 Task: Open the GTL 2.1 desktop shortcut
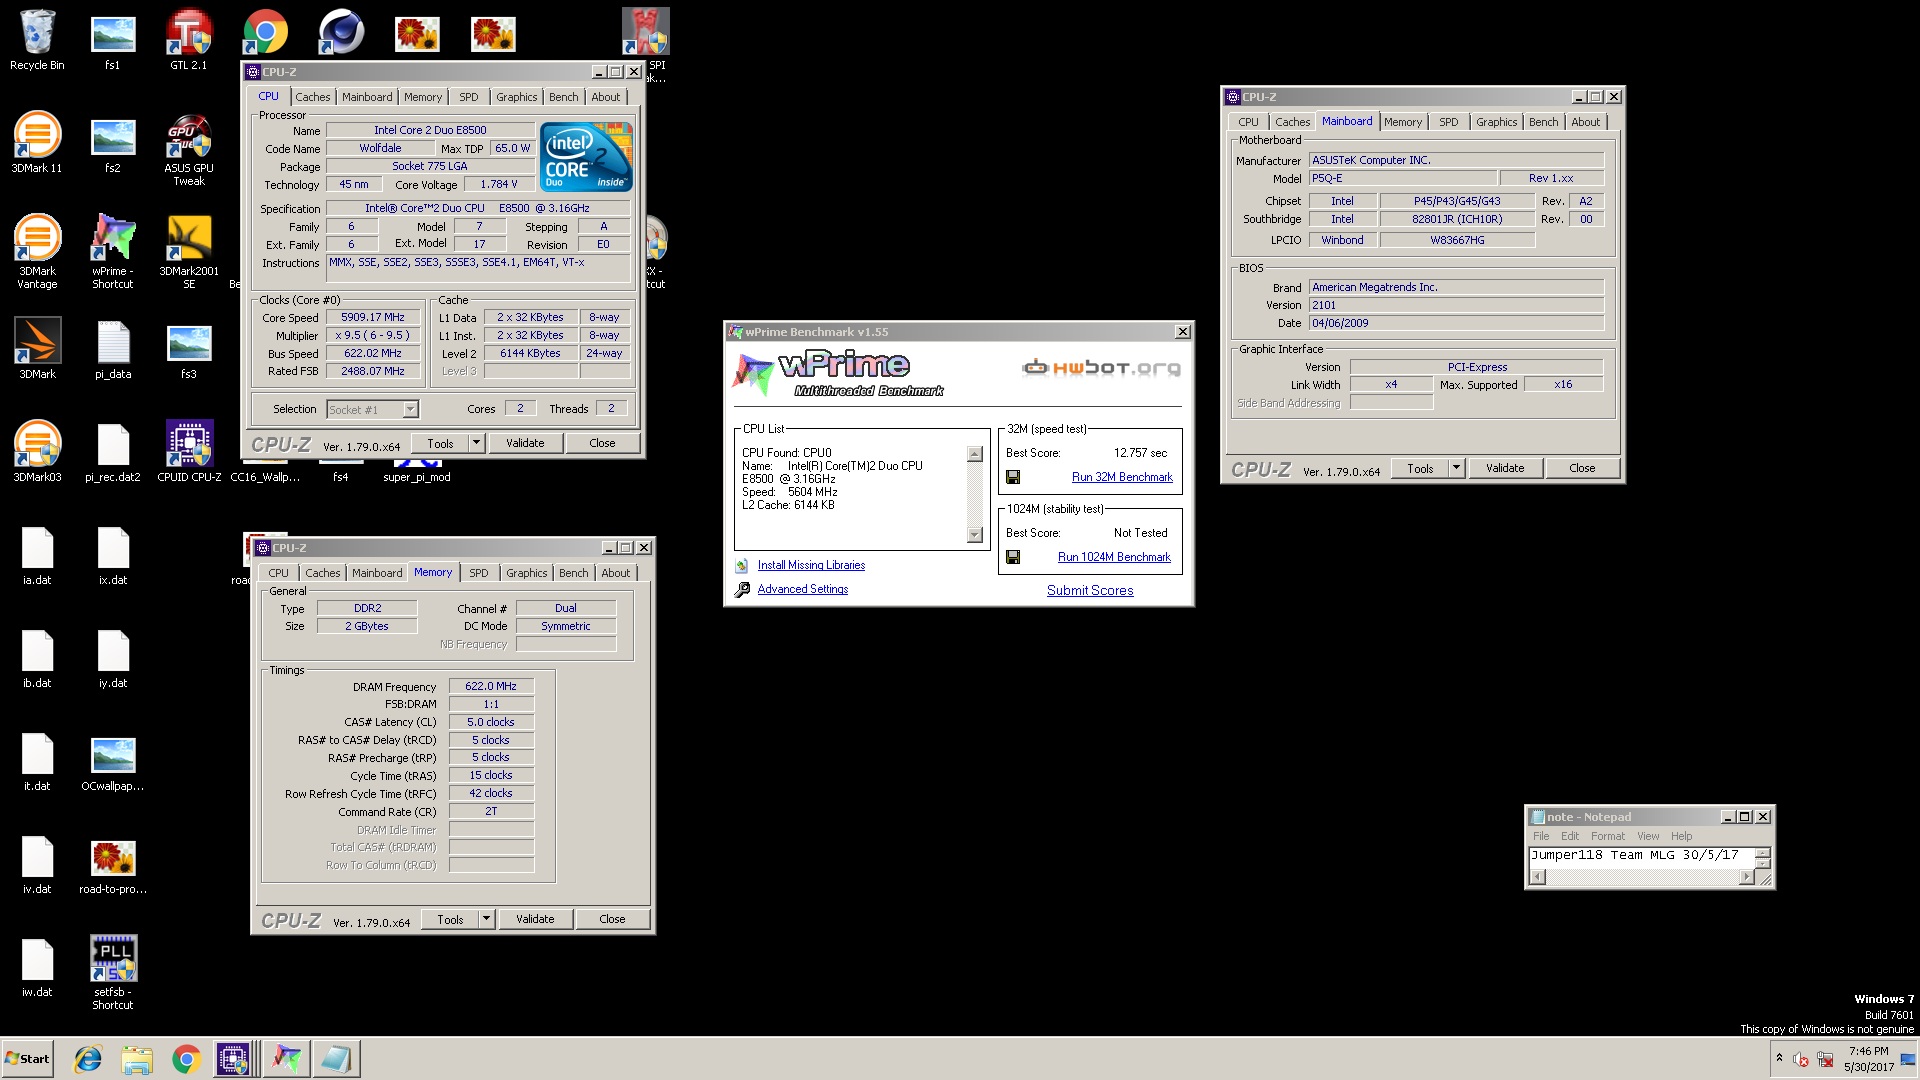tap(188, 40)
